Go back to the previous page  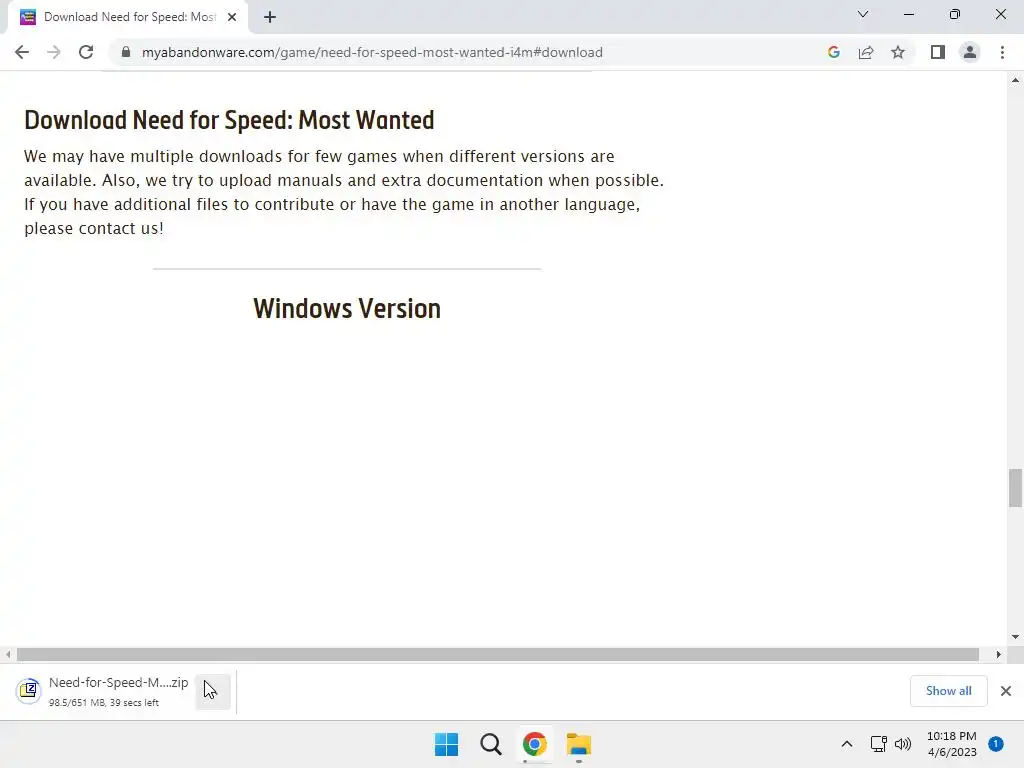point(22,52)
